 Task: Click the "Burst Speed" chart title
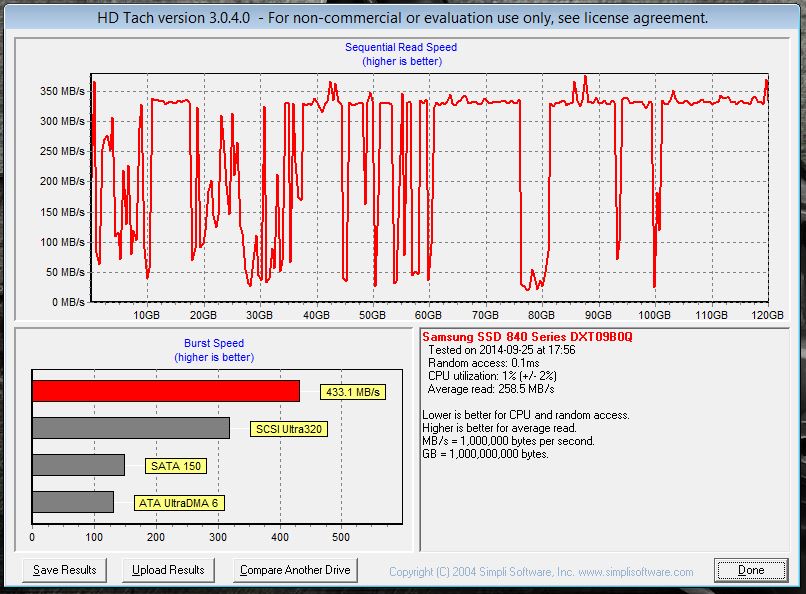[x=214, y=343]
